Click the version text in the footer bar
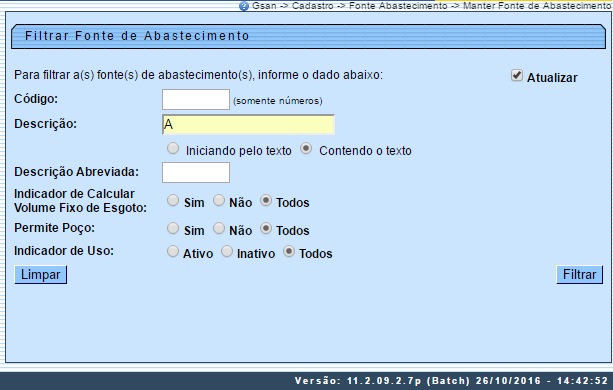Screen dimensions: 613x390 [x=452, y=381]
